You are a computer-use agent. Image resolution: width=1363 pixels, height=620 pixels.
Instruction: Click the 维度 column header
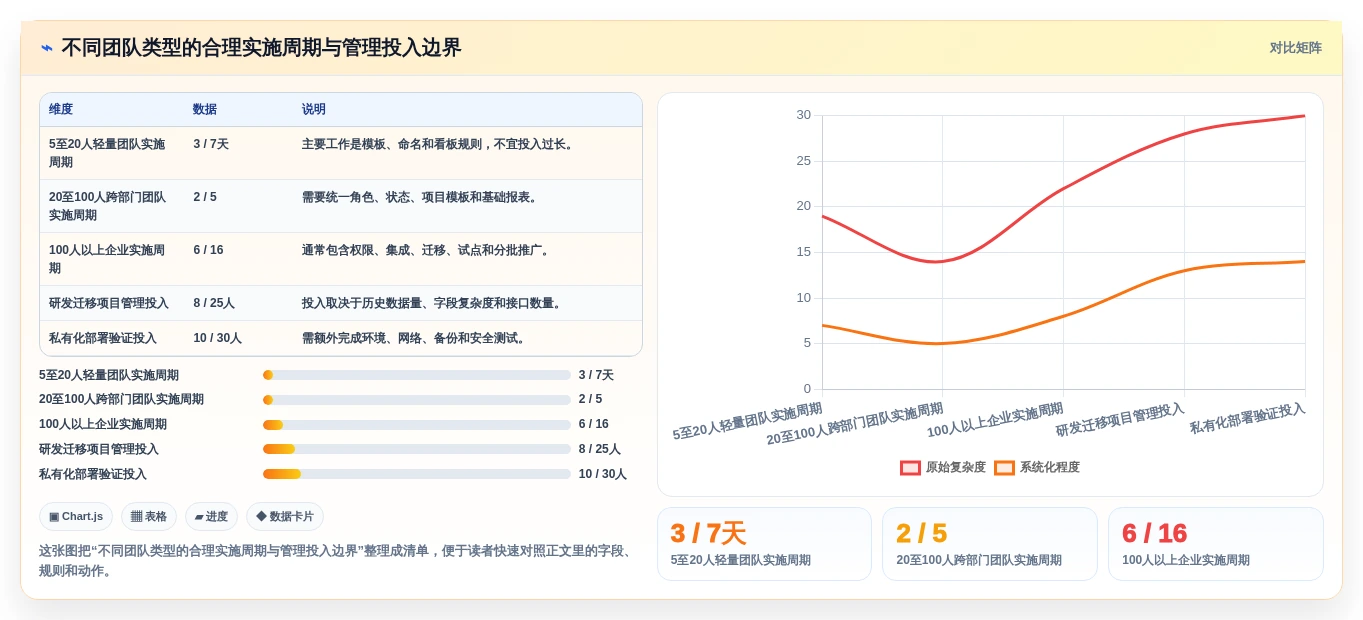61,109
